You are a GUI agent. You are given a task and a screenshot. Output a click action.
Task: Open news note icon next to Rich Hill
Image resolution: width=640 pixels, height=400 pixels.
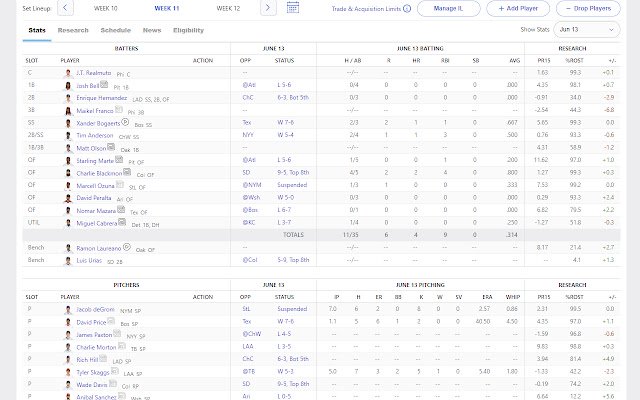point(103,359)
